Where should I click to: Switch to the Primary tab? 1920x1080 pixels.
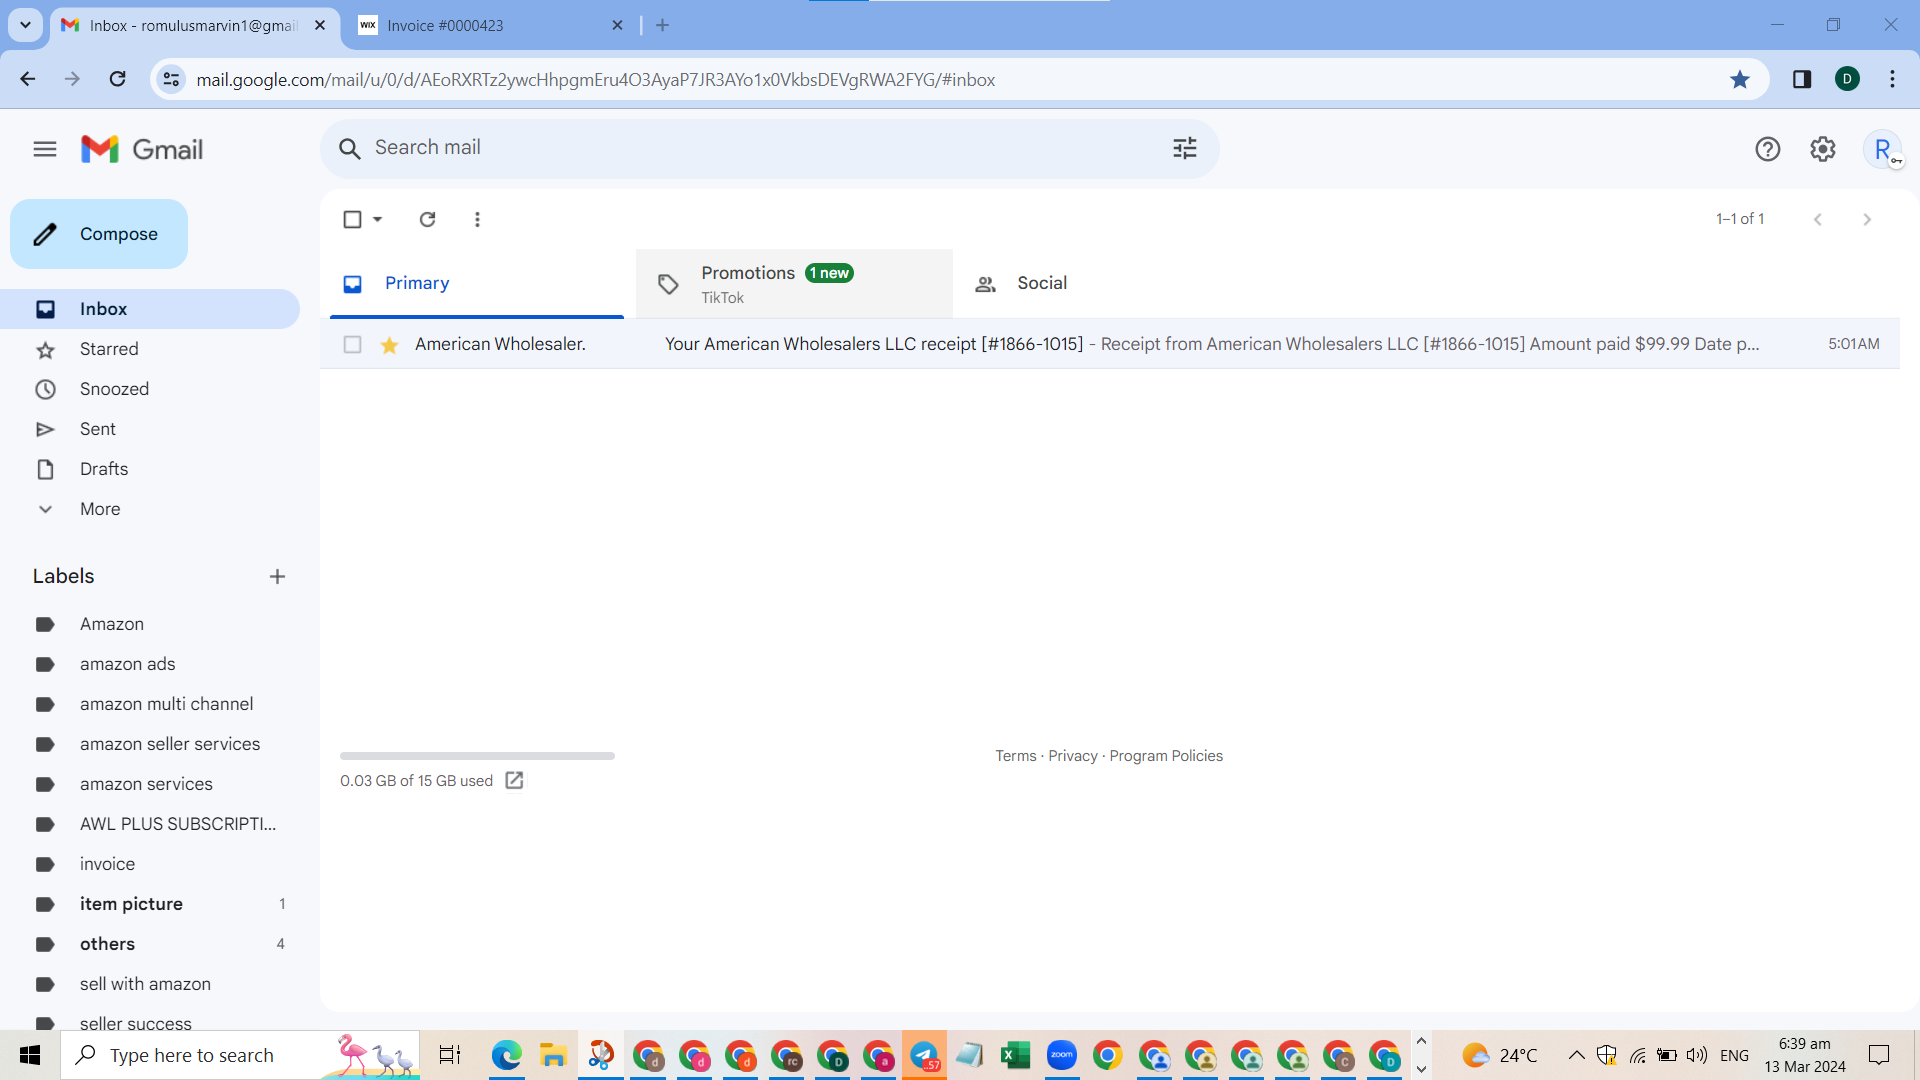477,283
